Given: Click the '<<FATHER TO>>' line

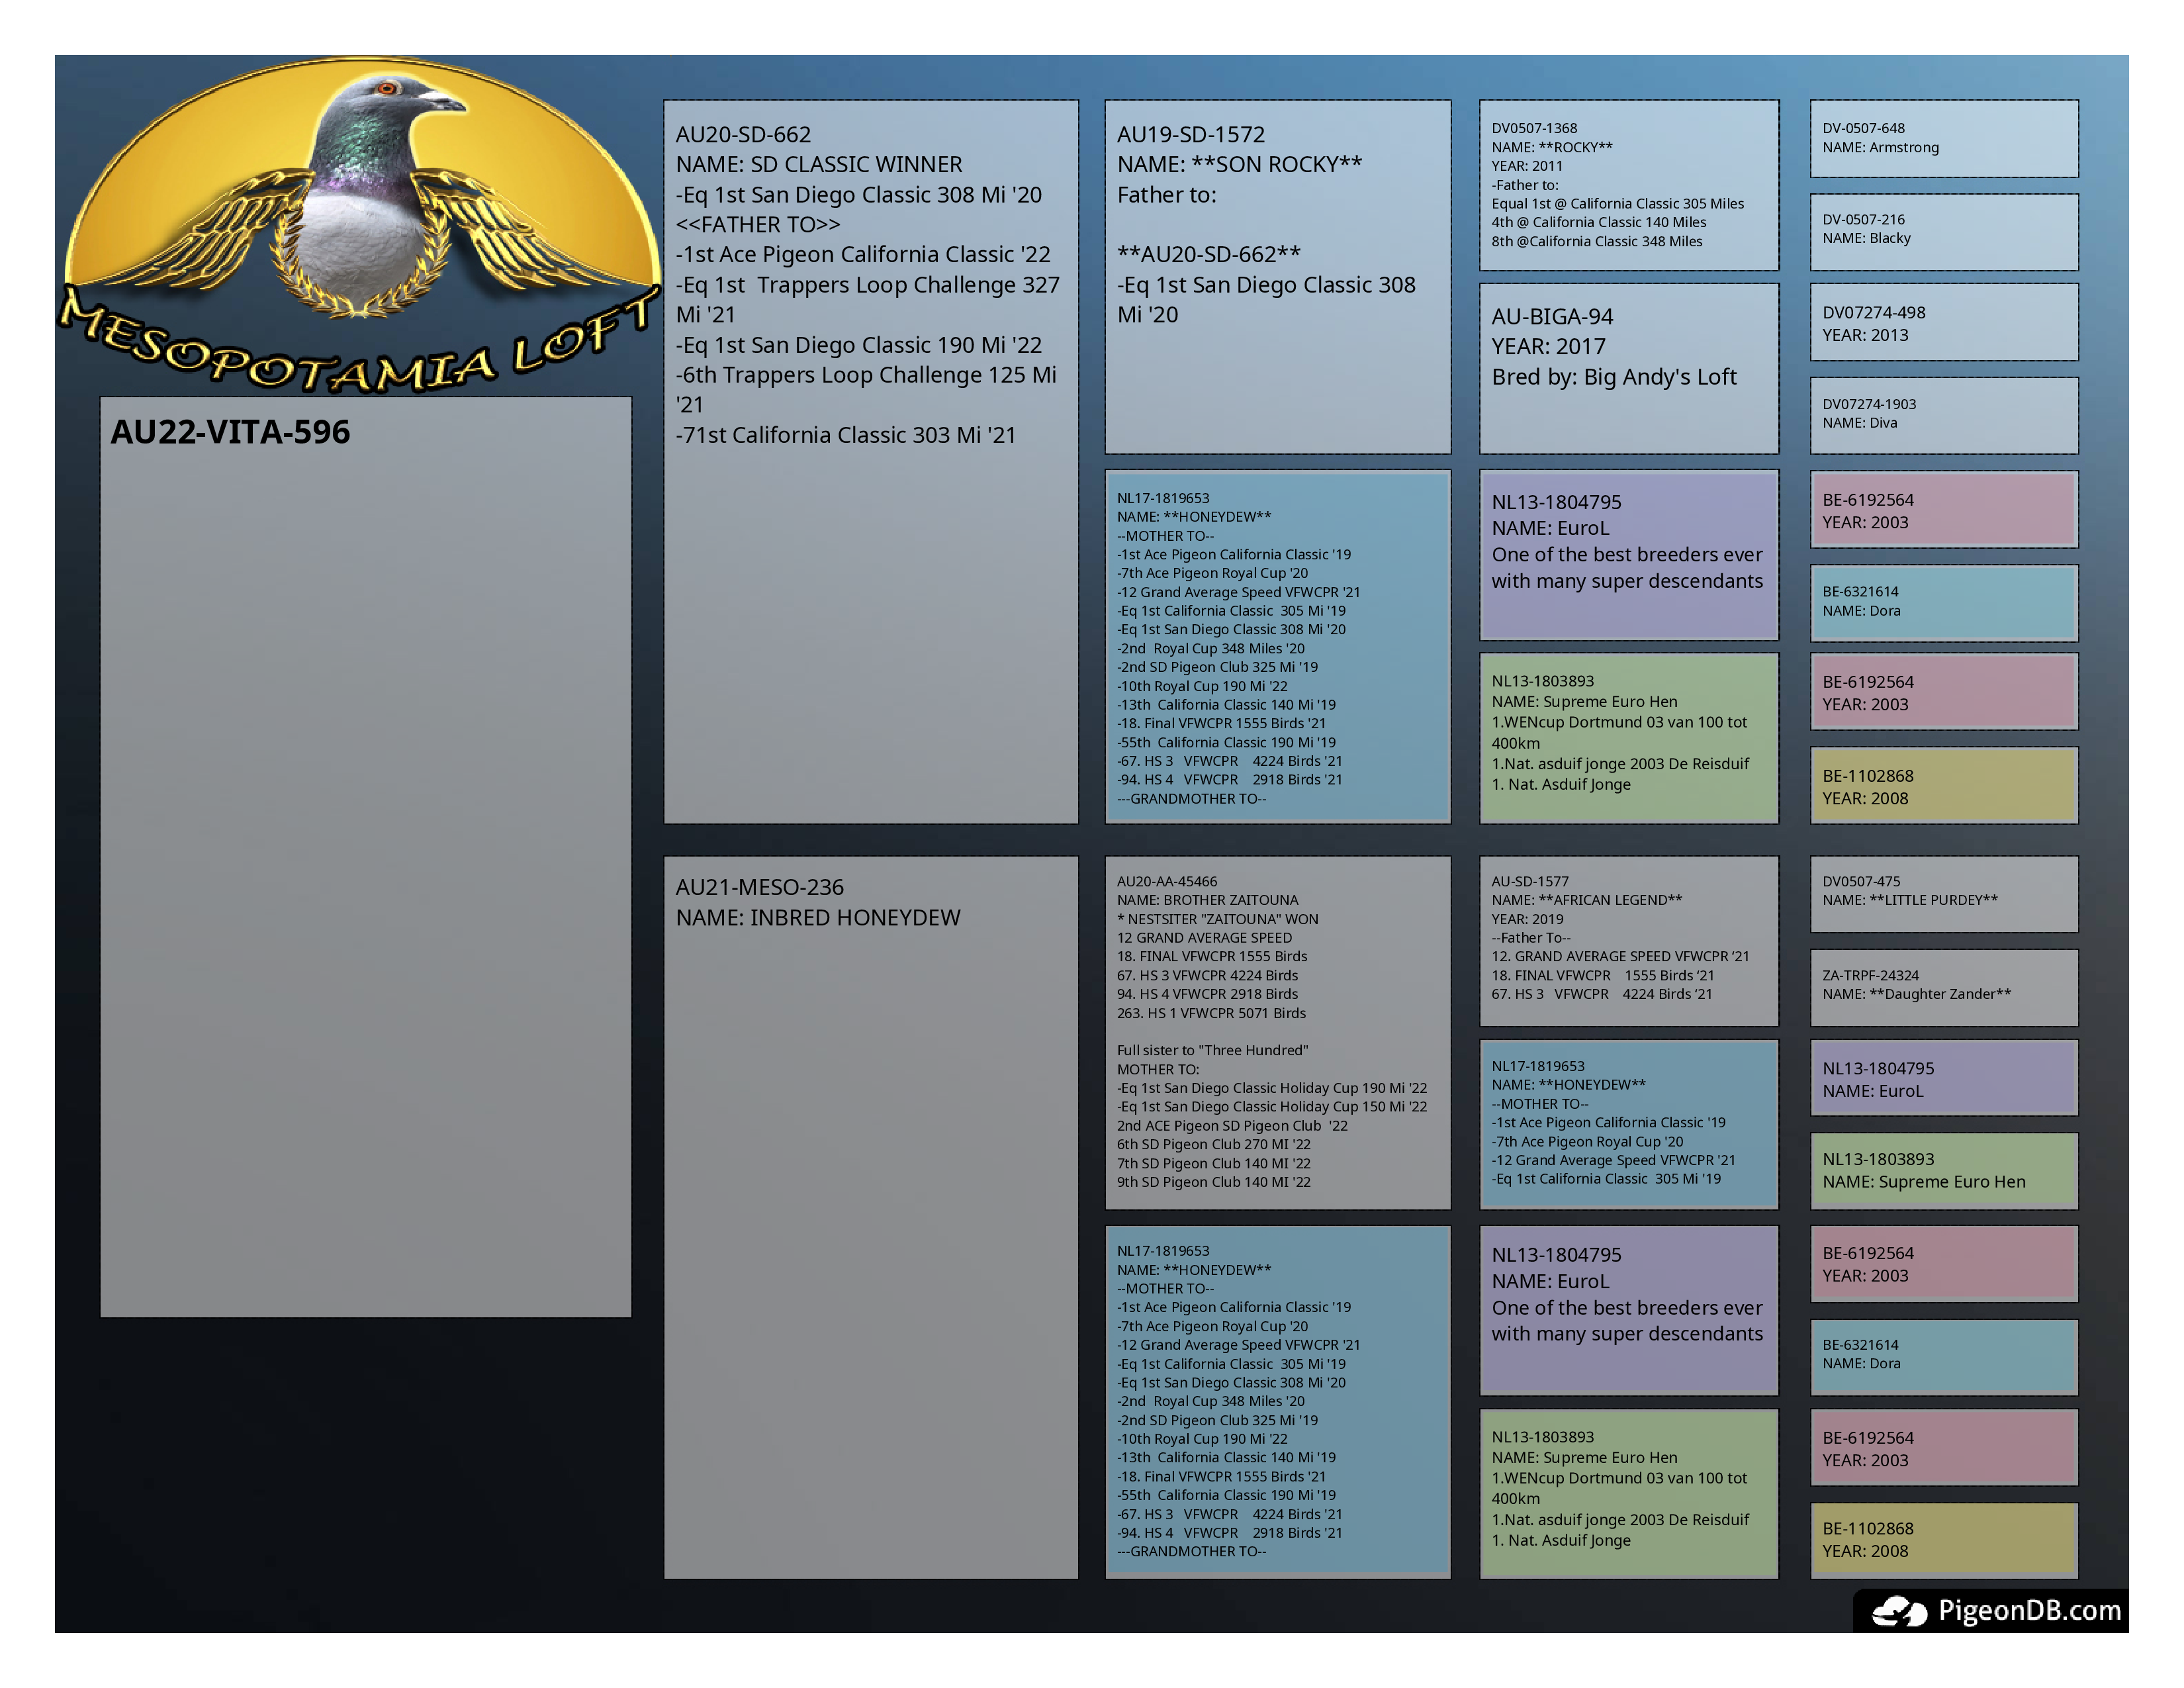Looking at the screenshot, I should (758, 225).
